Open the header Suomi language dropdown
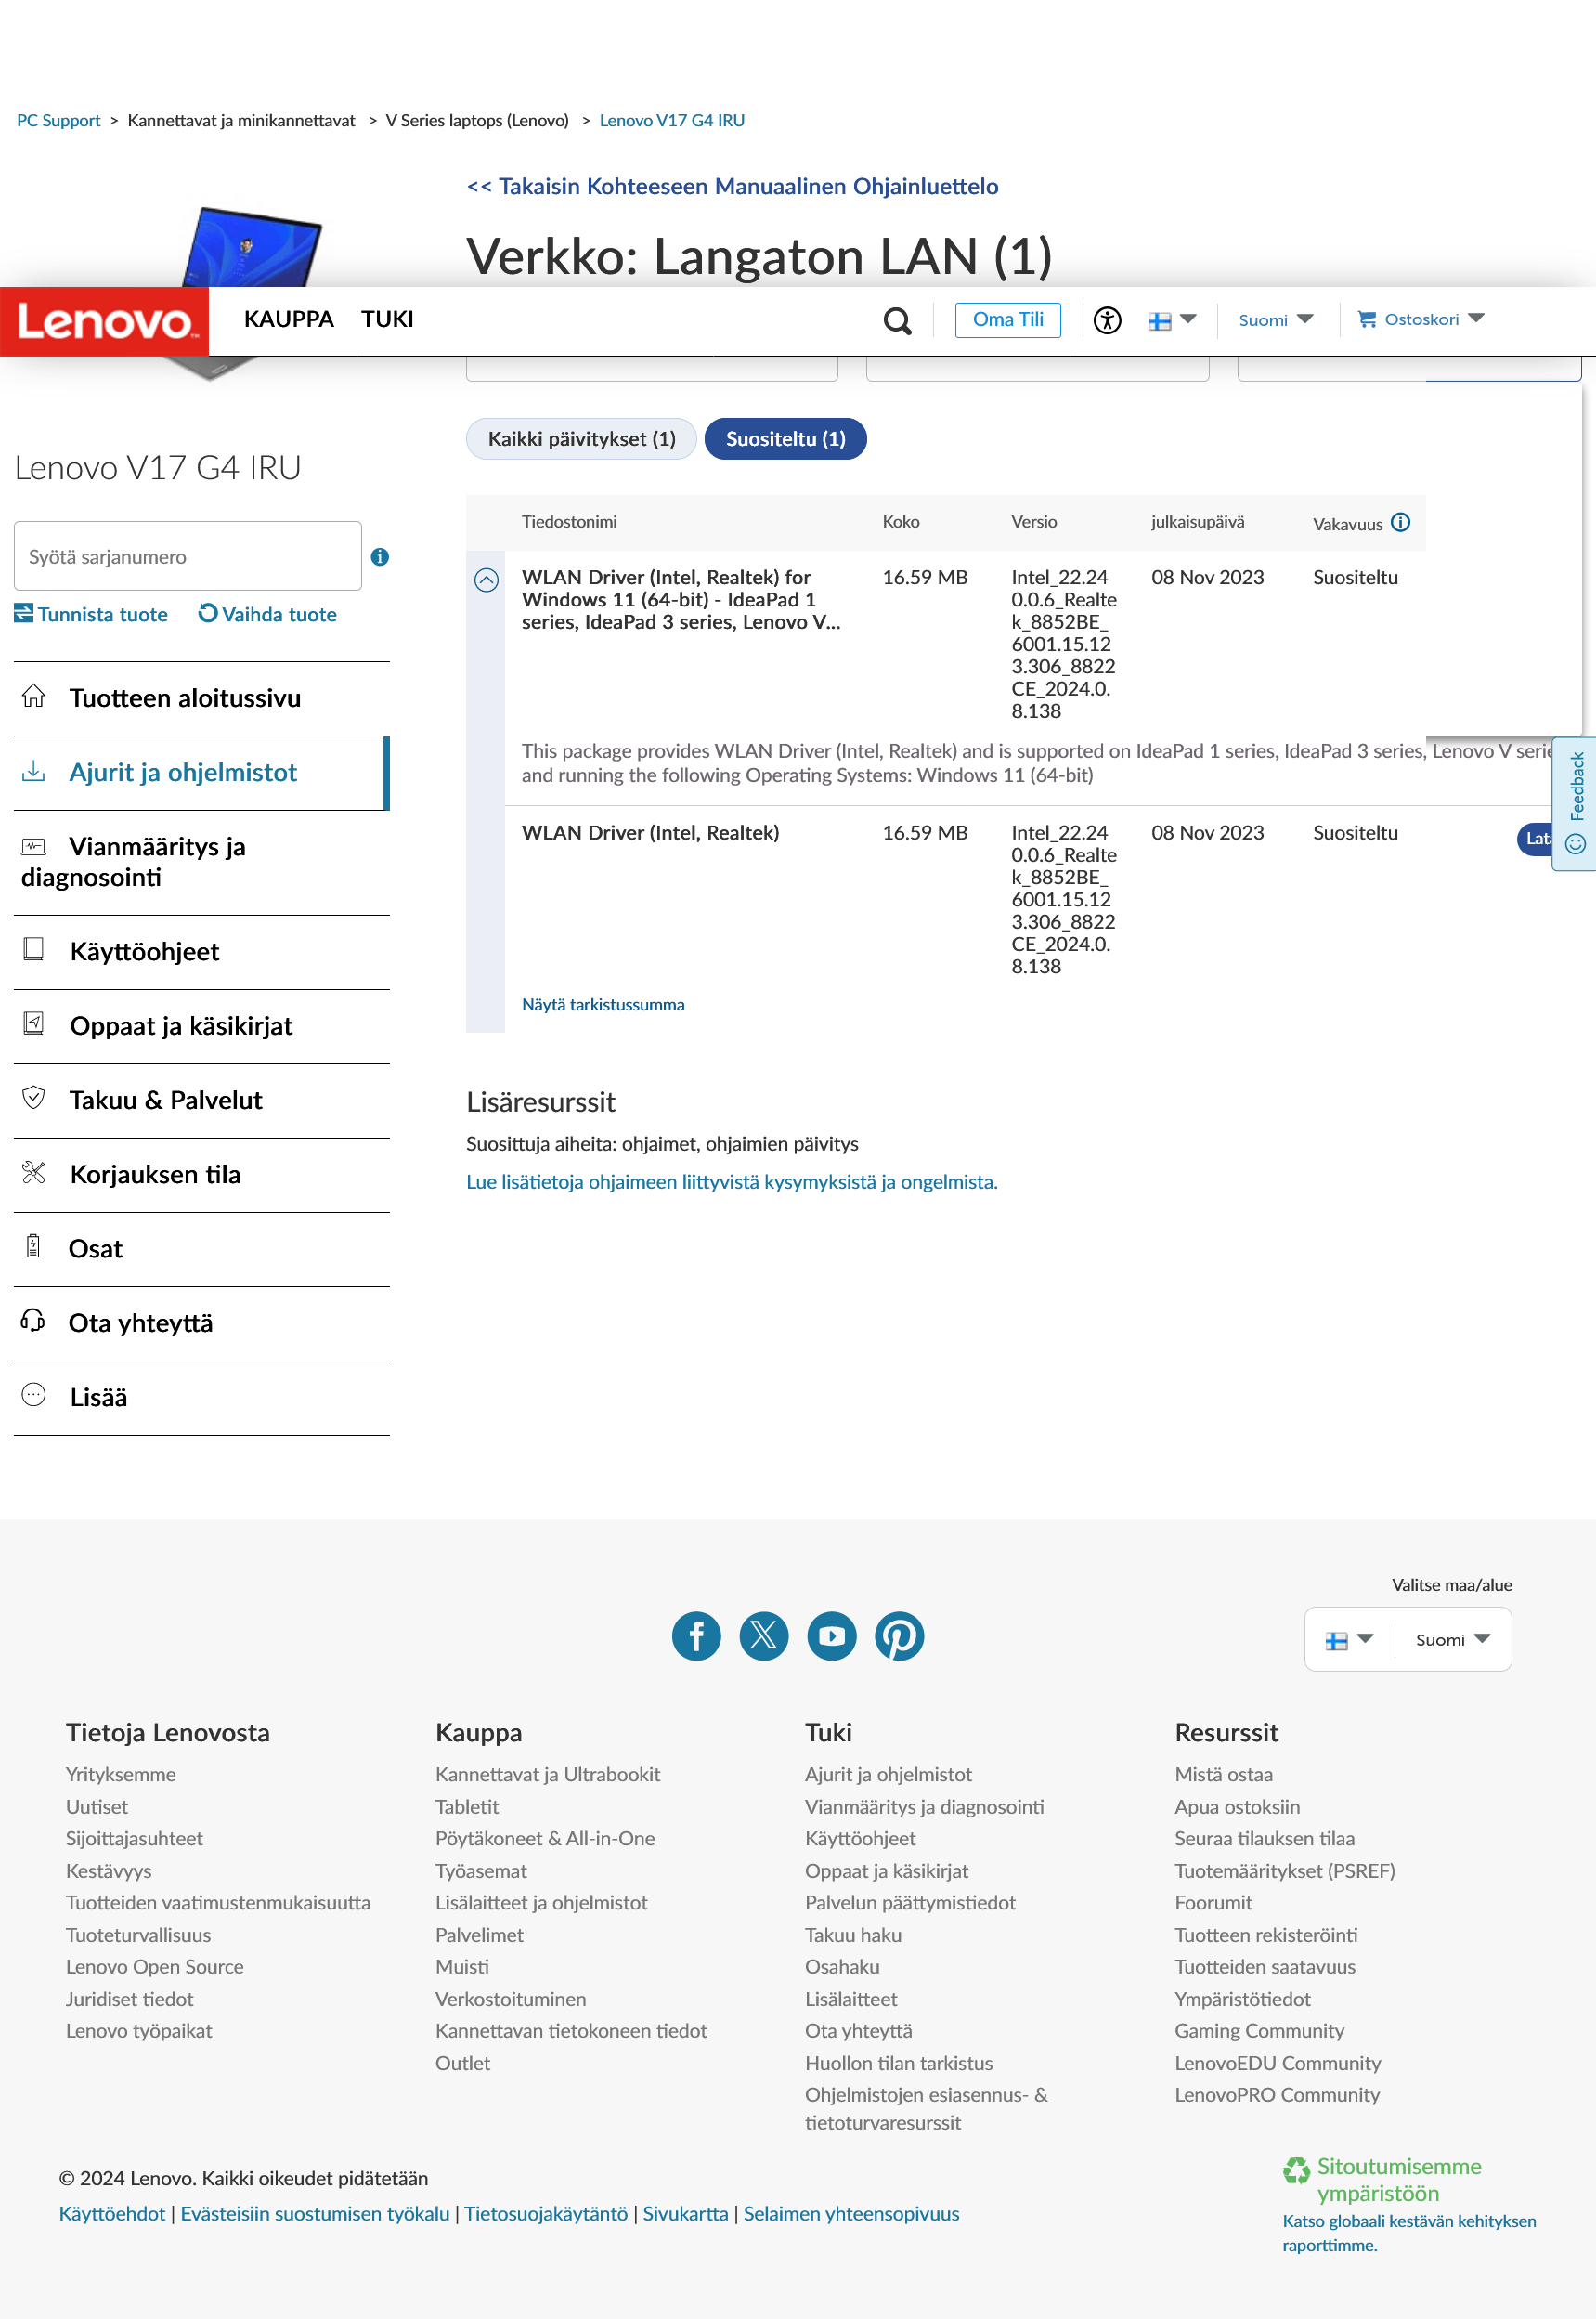Image resolution: width=1596 pixels, height=2319 pixels. click(x=1276, y=320)
